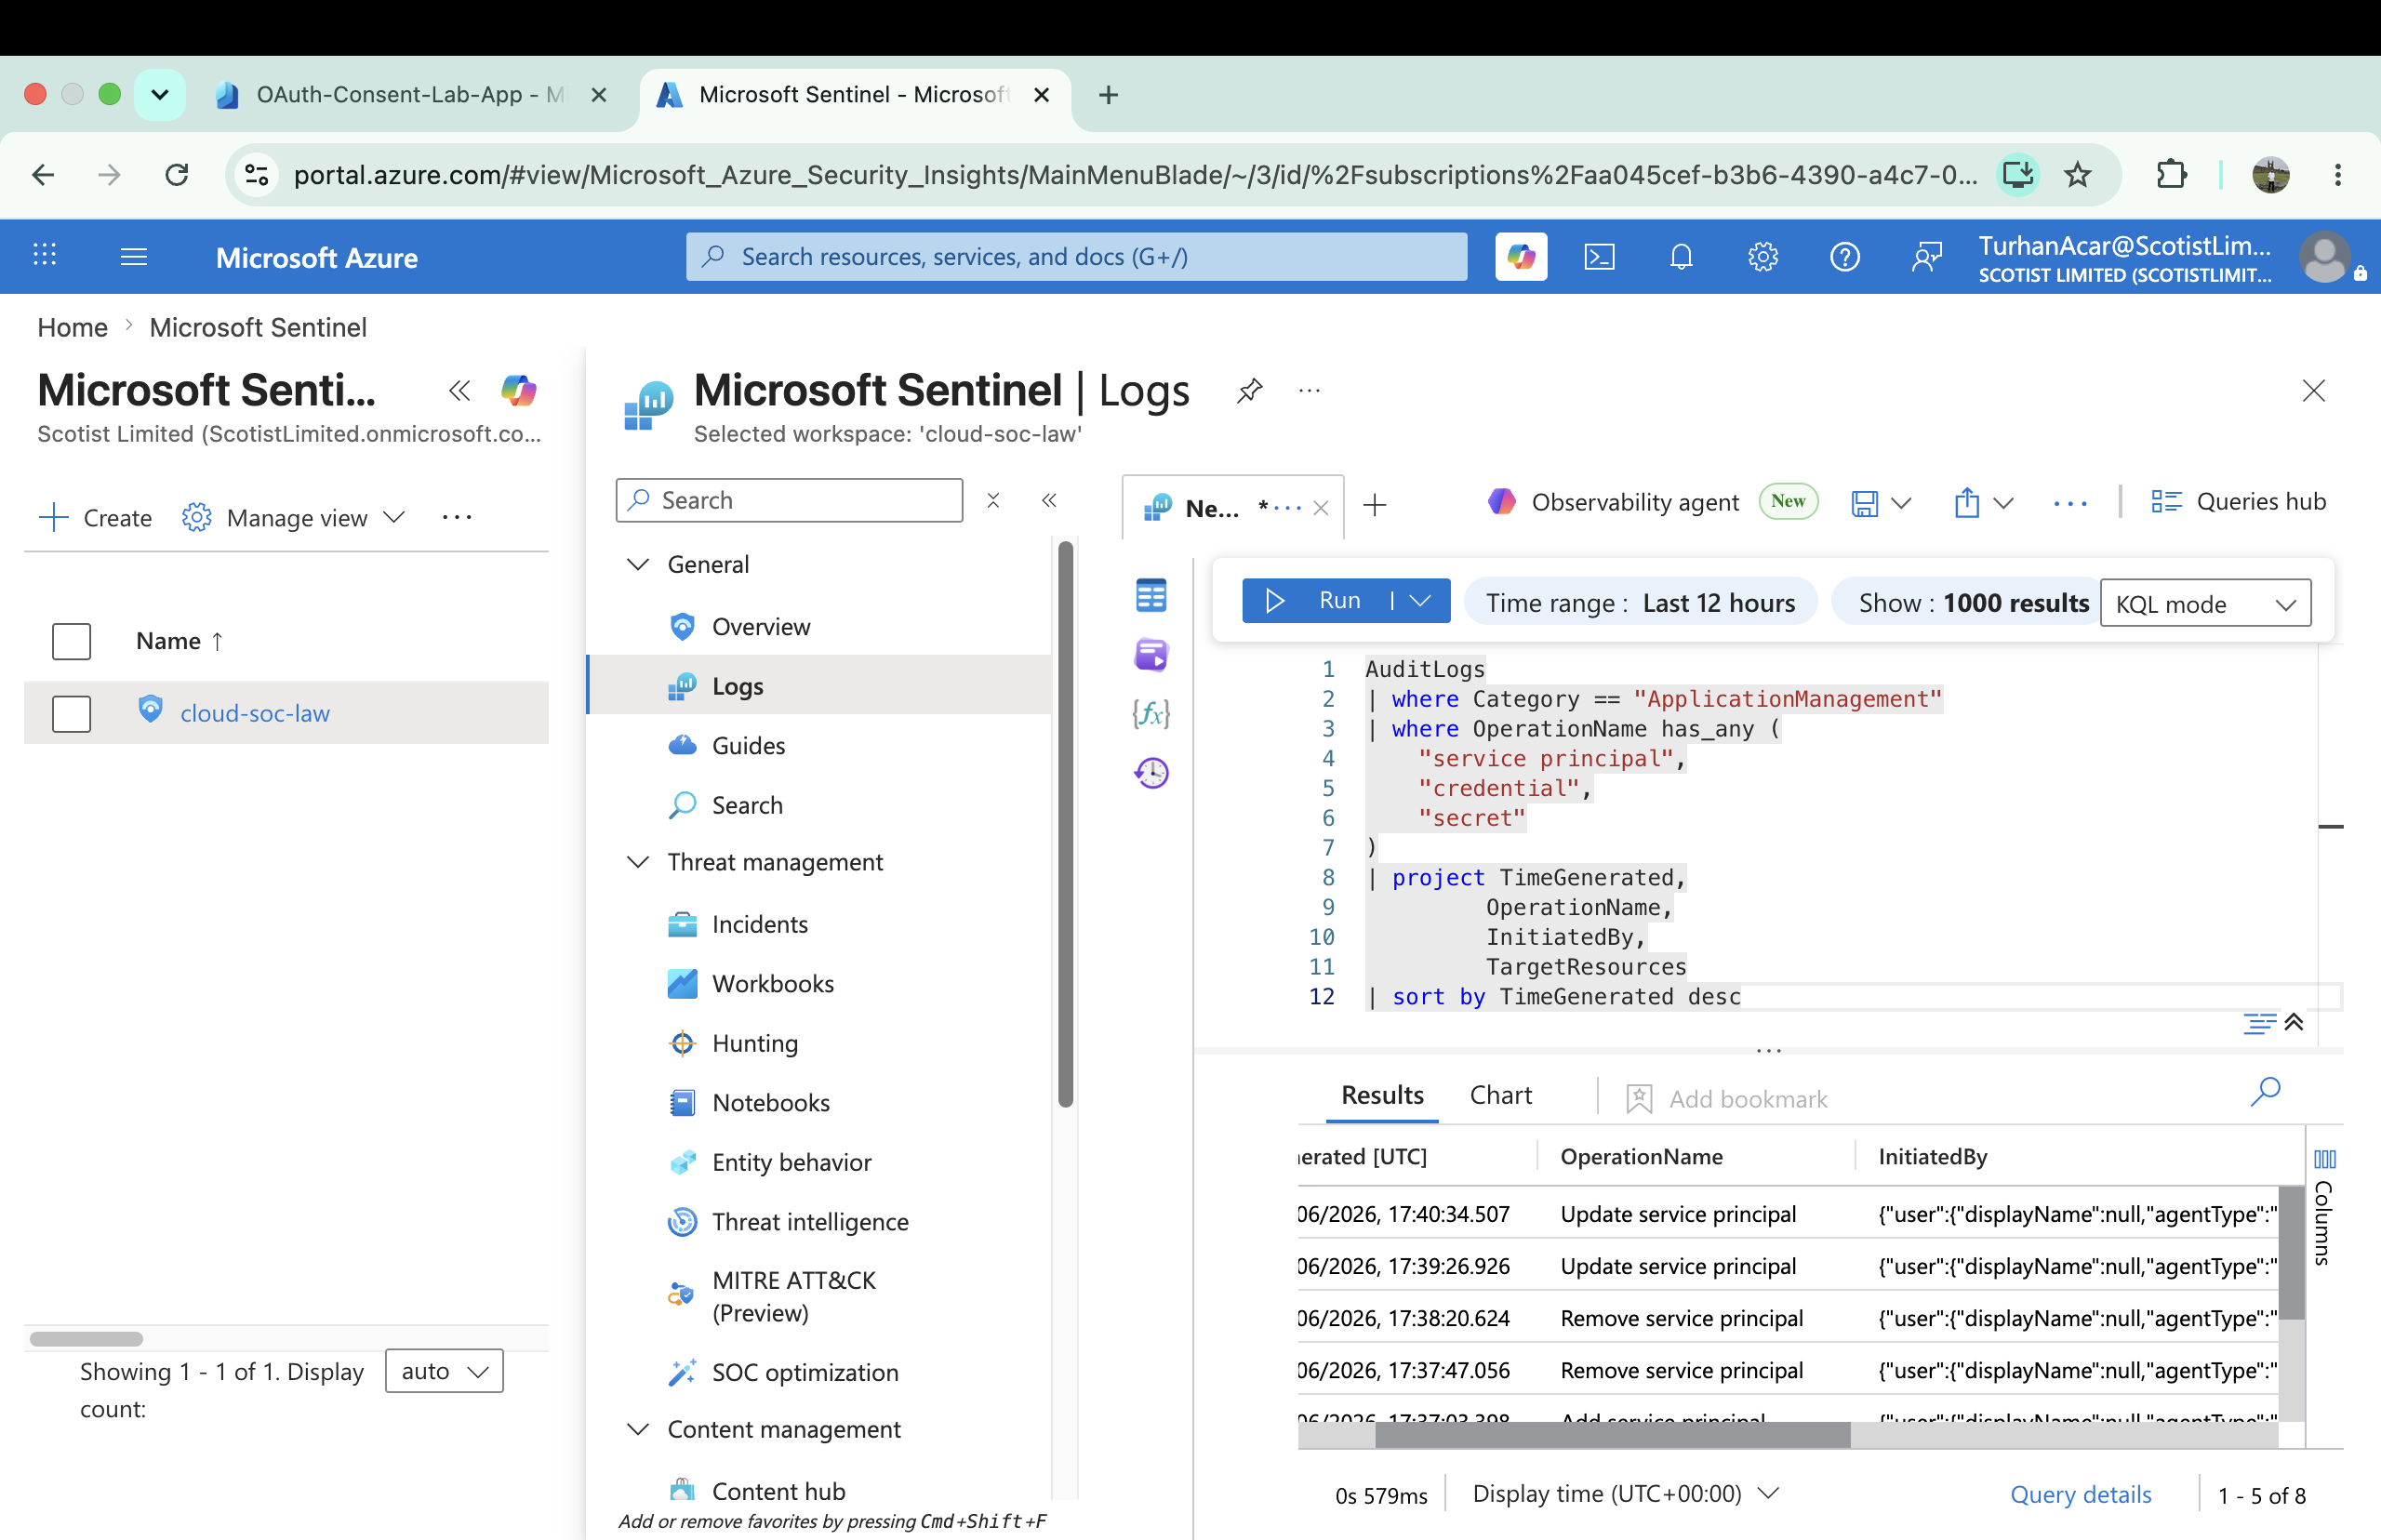Clear the Sentinel menu search box
The image size is (2381, 1540).
[x=993, y=500]
